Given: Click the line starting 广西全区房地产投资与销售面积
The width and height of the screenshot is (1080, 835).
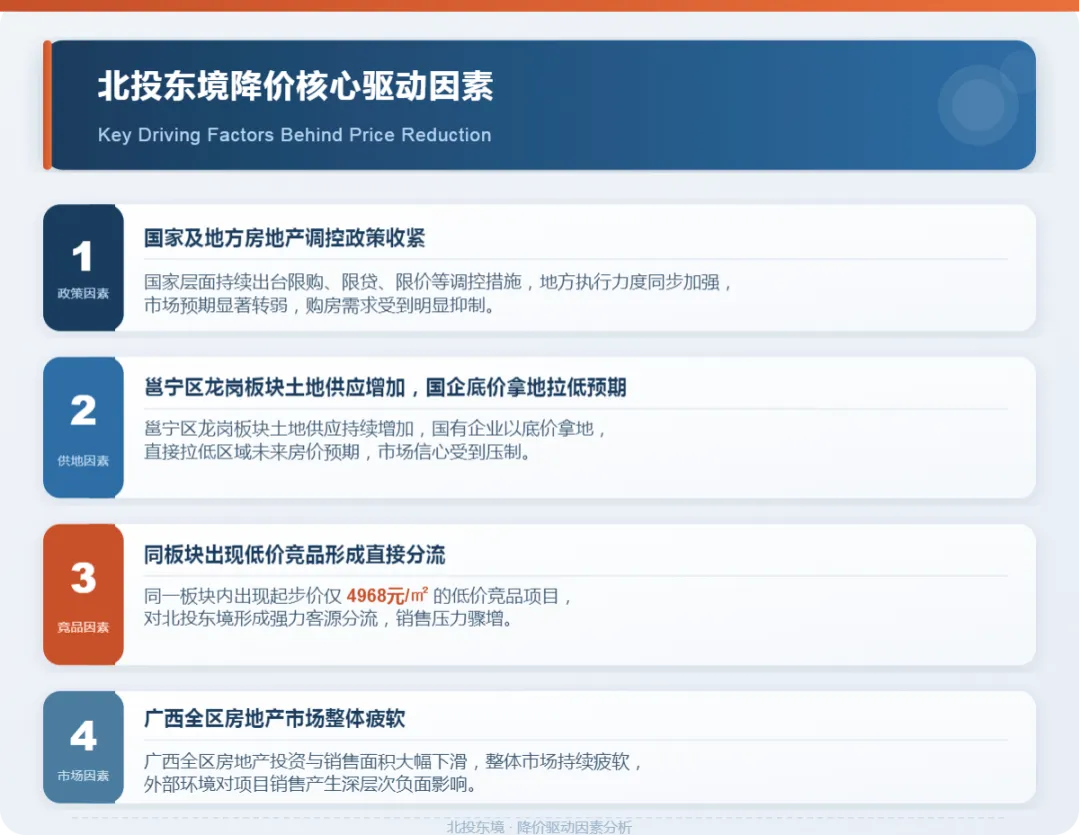Looking at the screenshot, I should pyautogui.click(x=393, y=761).
